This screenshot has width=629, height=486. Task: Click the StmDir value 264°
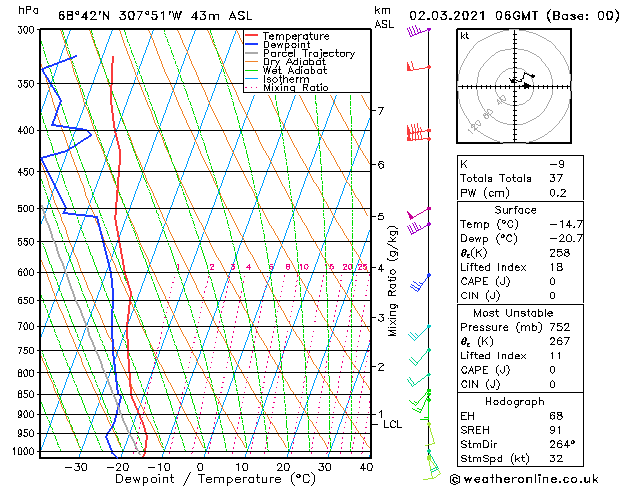click(x=562, y=444)
